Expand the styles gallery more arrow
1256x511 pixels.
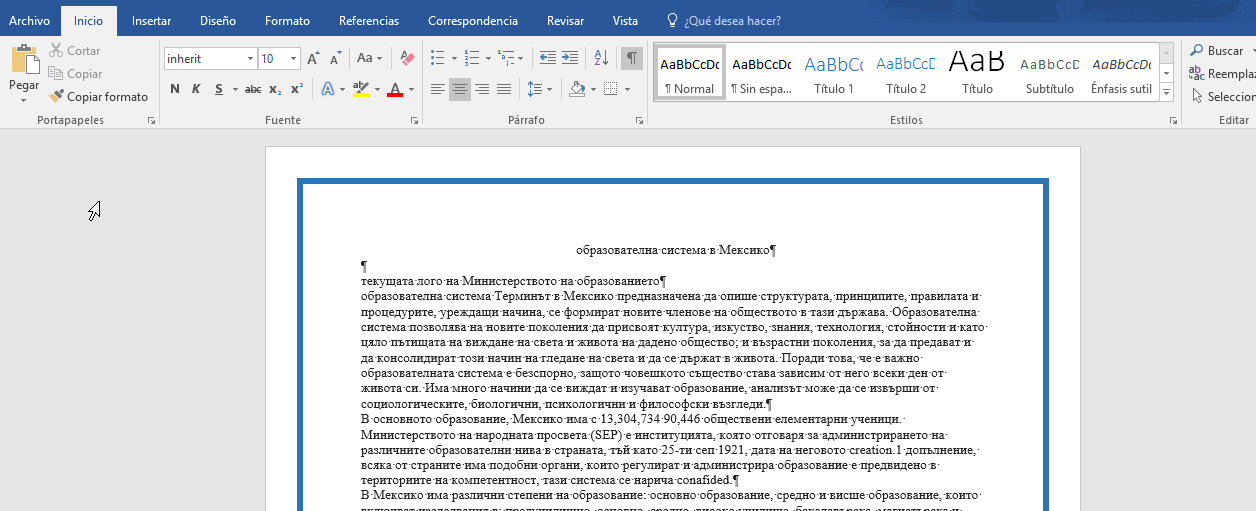[x=1166, y=92]
